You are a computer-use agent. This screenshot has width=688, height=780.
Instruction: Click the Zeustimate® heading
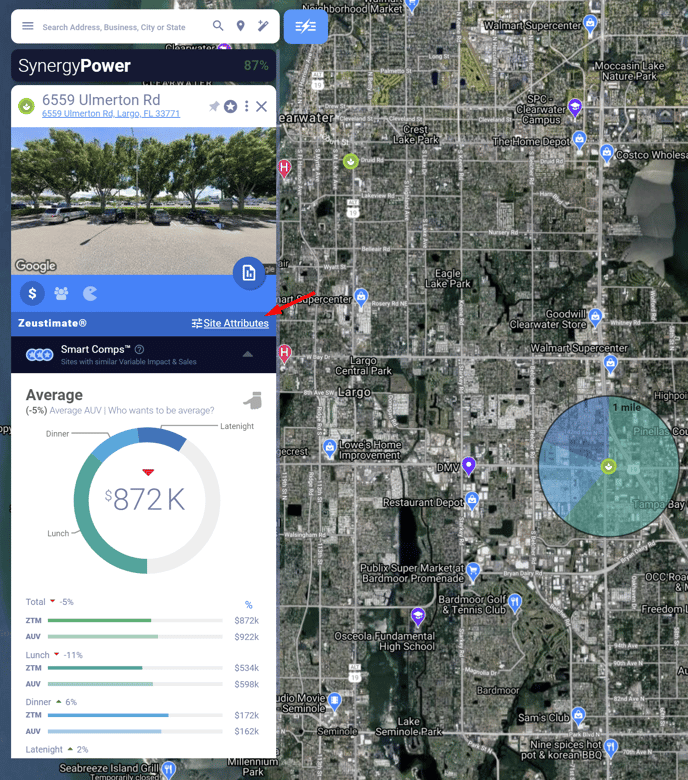(x=52, y=323)
